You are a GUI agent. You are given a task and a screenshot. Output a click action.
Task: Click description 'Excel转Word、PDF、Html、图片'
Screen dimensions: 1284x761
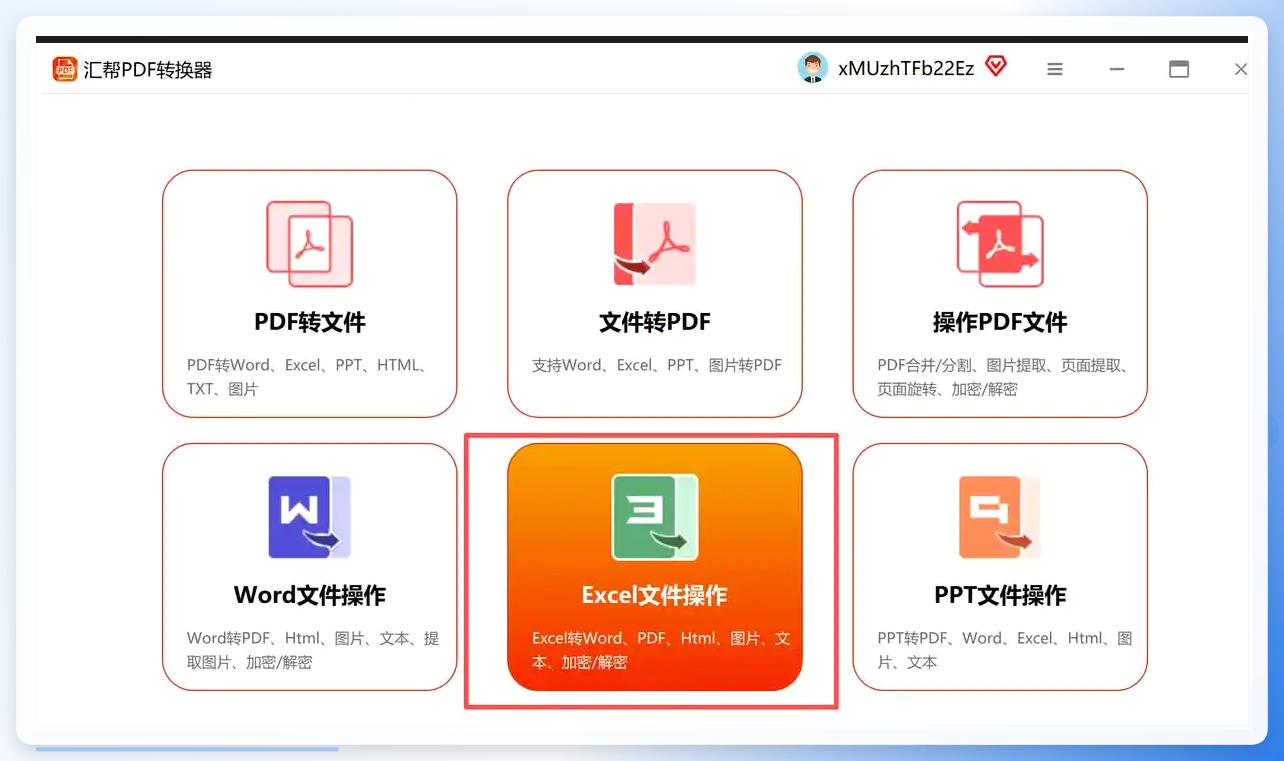coord(660,650)
